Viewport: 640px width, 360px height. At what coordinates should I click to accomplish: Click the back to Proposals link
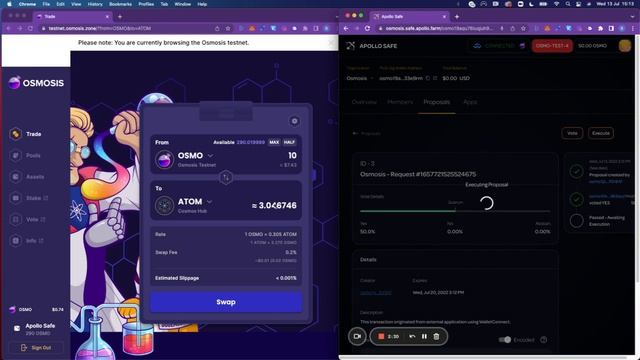point(367,133)
